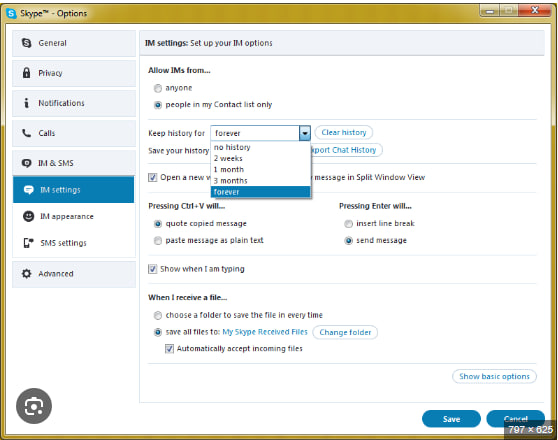Choose 1 month from history list

click(x=260, y=169)
